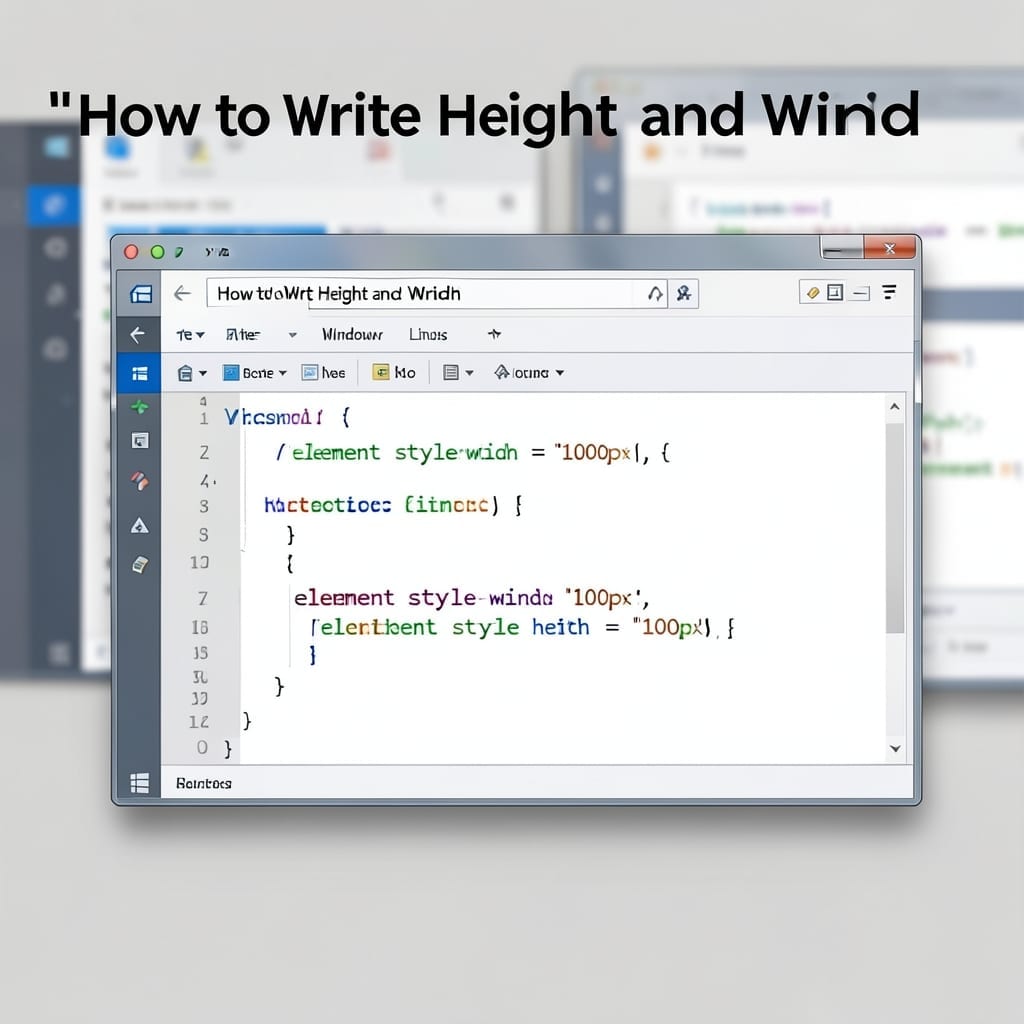Image resolution: width=1024 pixels, height=1024 pixels.
Task: Click the blue Bone toolbar icon
Action: point(231,372)
